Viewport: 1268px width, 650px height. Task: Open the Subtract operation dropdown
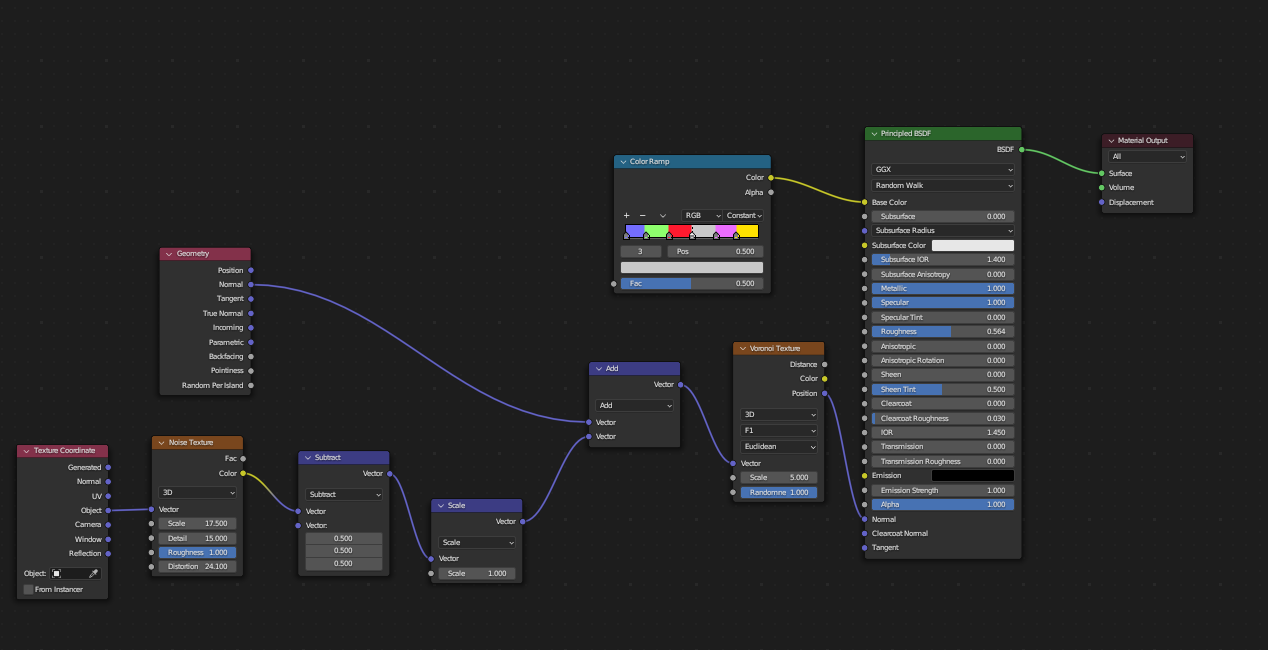pyautogui.click(x=344, y=494)
